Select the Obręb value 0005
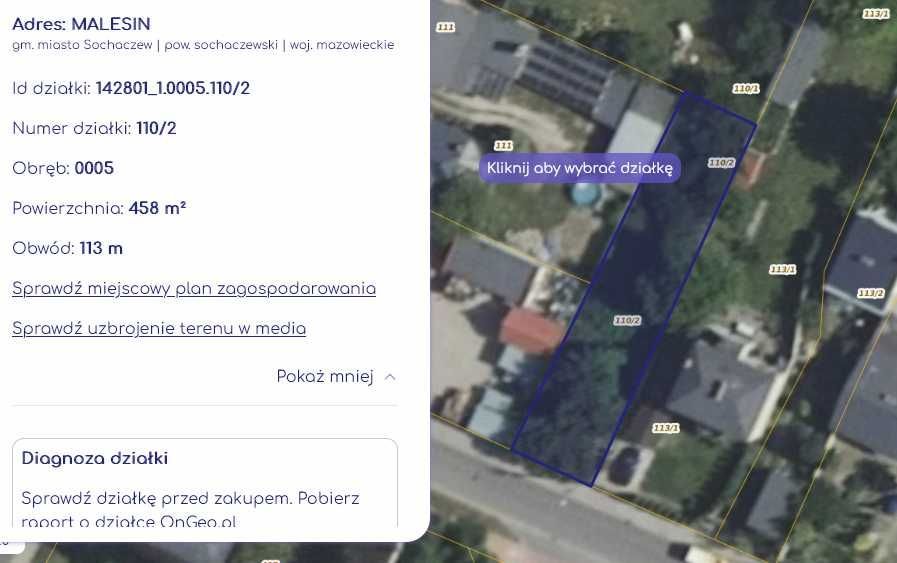 point(94,168)
